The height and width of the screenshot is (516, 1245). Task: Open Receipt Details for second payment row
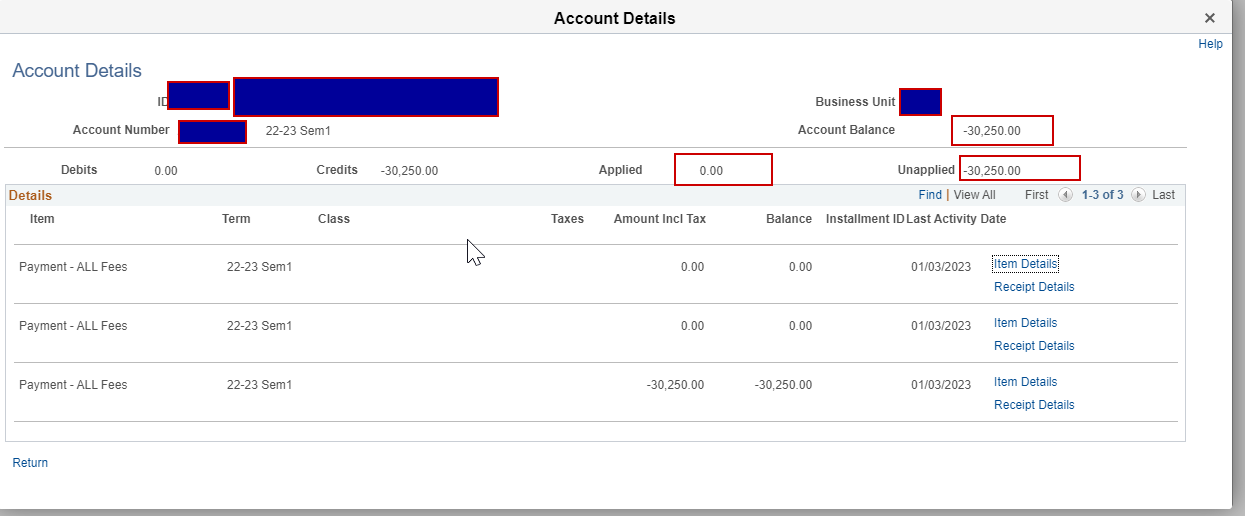pos(1034,346)
